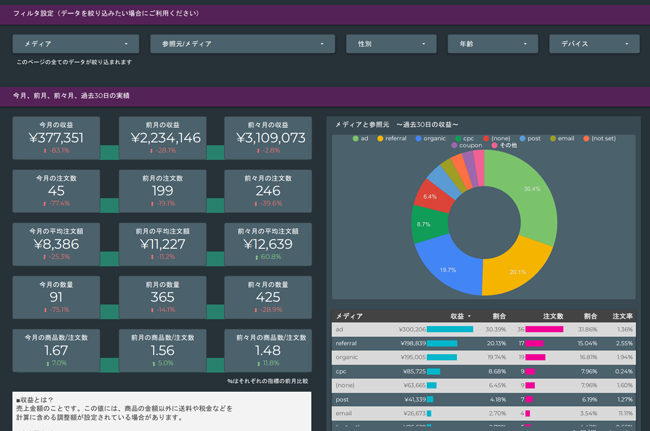Select the 今月の商品数/注文数 1.67 scorecard

(56, 351)
